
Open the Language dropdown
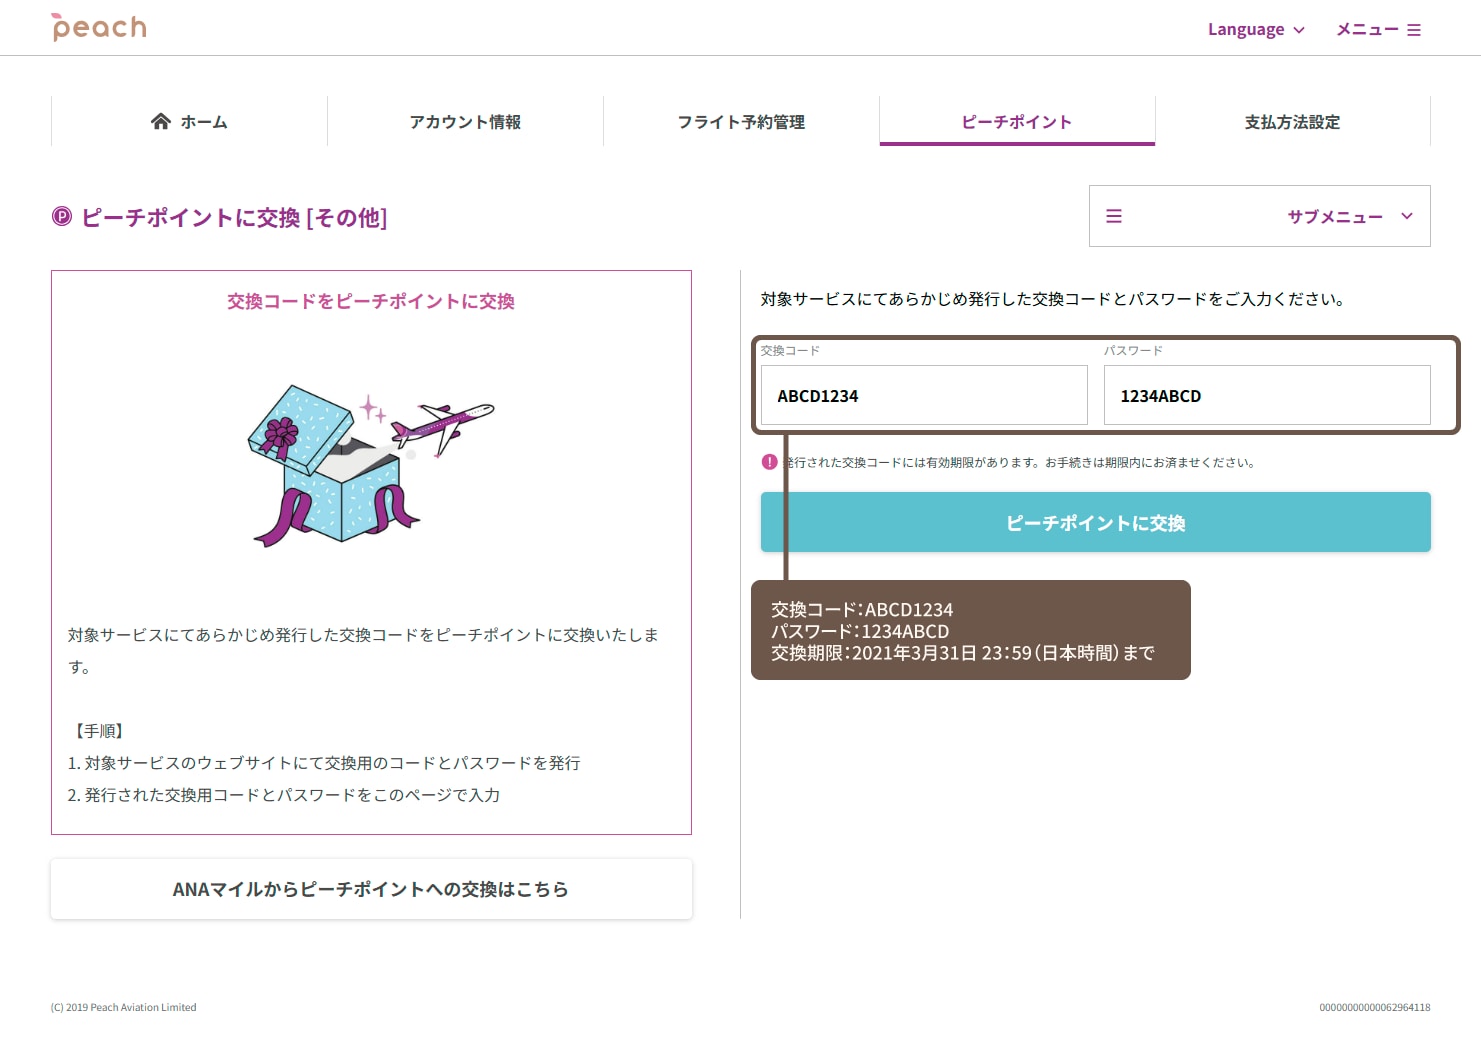pyautogui.click(x=1256, y=29)
